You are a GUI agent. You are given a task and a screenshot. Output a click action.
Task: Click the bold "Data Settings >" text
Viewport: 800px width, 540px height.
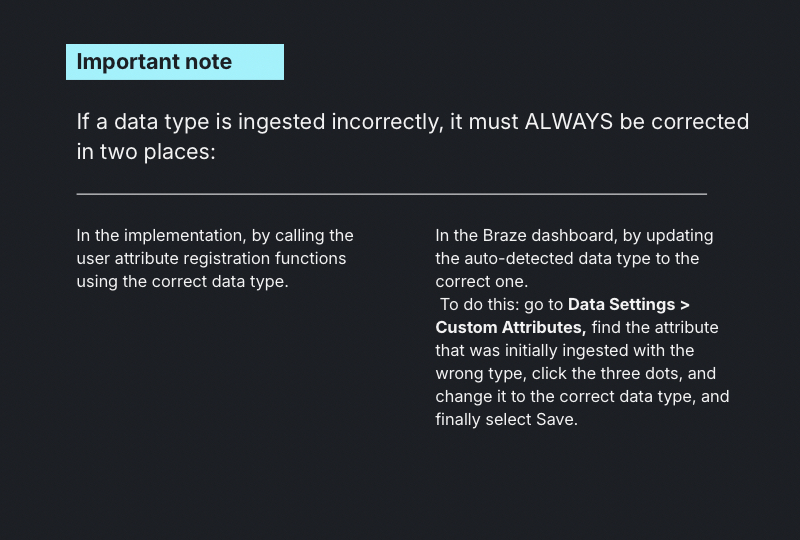(629, 305)
